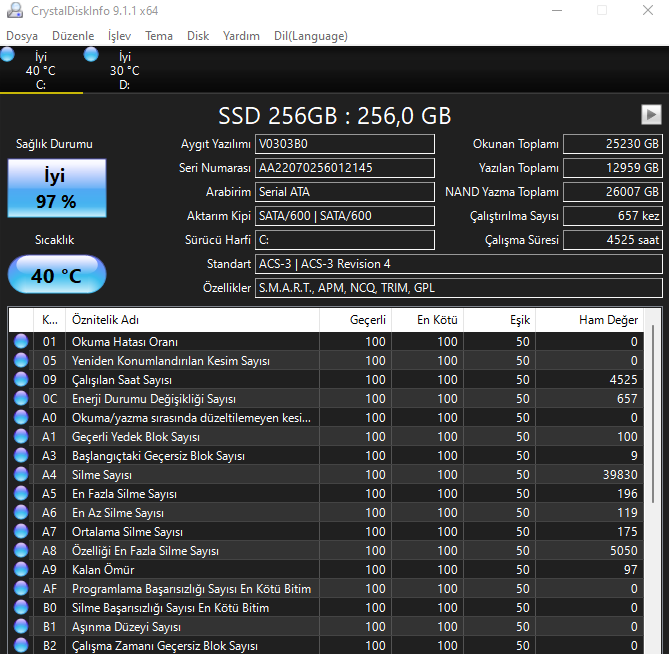Click the Çalıştırılma Sayısı 657 kez value
The image size is (669, 654).
pos(613,216)
